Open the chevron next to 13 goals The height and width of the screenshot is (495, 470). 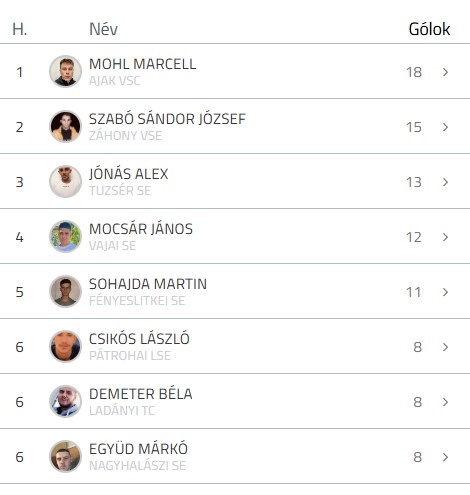click(445, 182)
